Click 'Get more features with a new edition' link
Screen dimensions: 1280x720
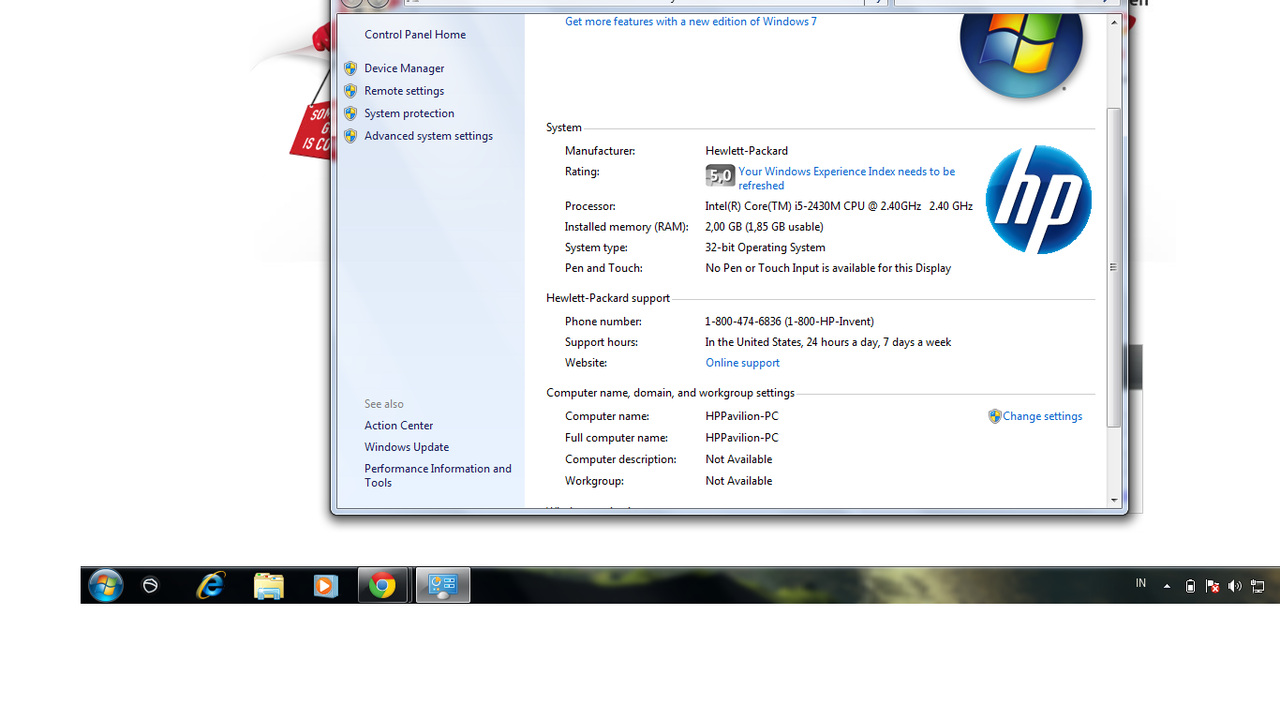[x=690, y=21]
